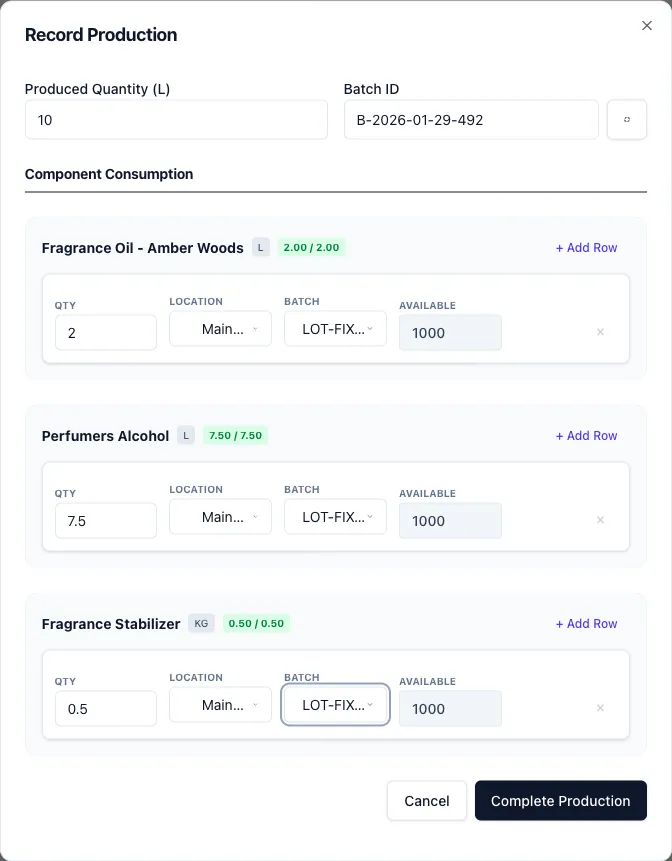Remove the Fragrance Stabilizer consumption row
This screenshot has height=861, width=672.
point(600,708)
